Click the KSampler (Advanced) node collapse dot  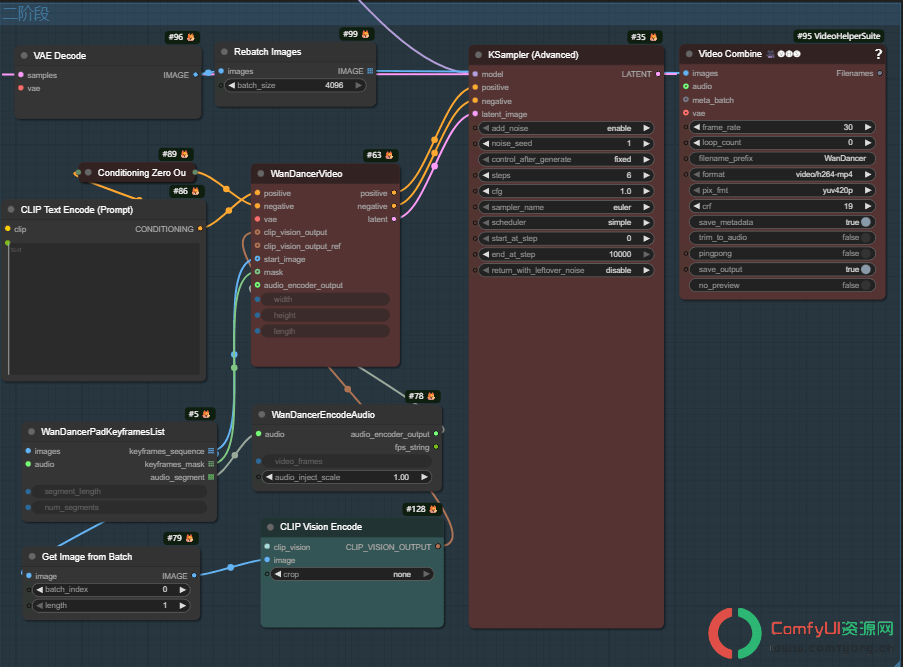tap(479, 55)
